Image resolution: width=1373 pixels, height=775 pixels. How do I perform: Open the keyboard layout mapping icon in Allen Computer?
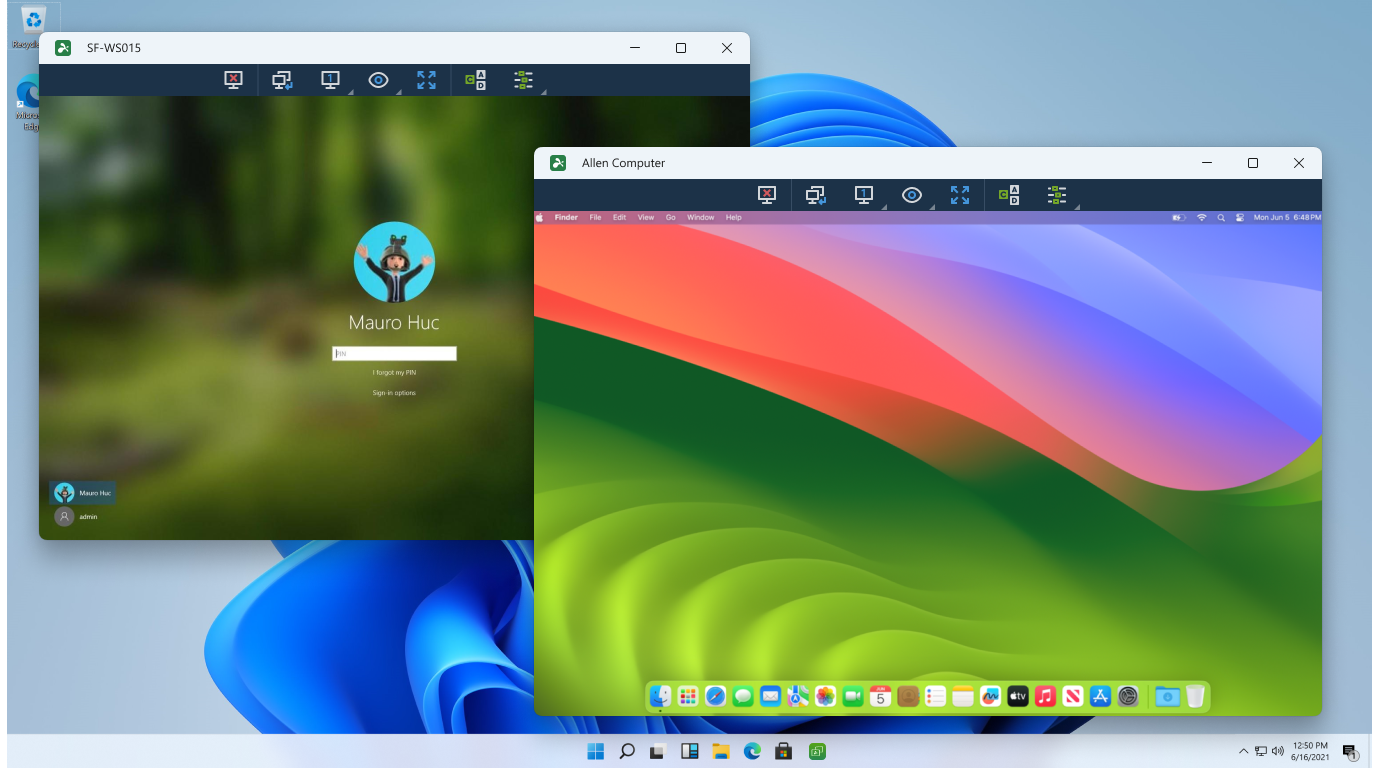click(1010, 195)
